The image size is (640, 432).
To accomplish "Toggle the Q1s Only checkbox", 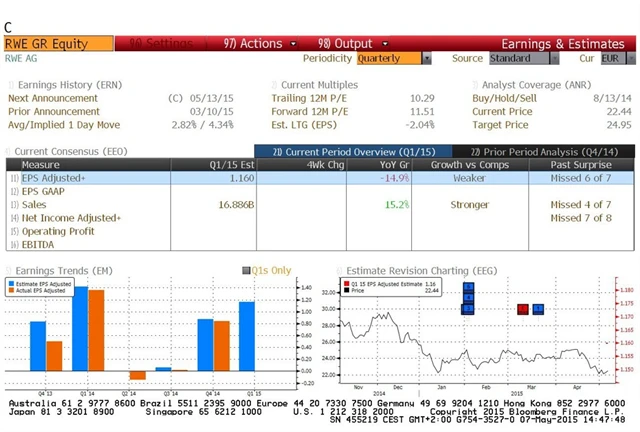I will pyautogui.click(x=245, y=270).
